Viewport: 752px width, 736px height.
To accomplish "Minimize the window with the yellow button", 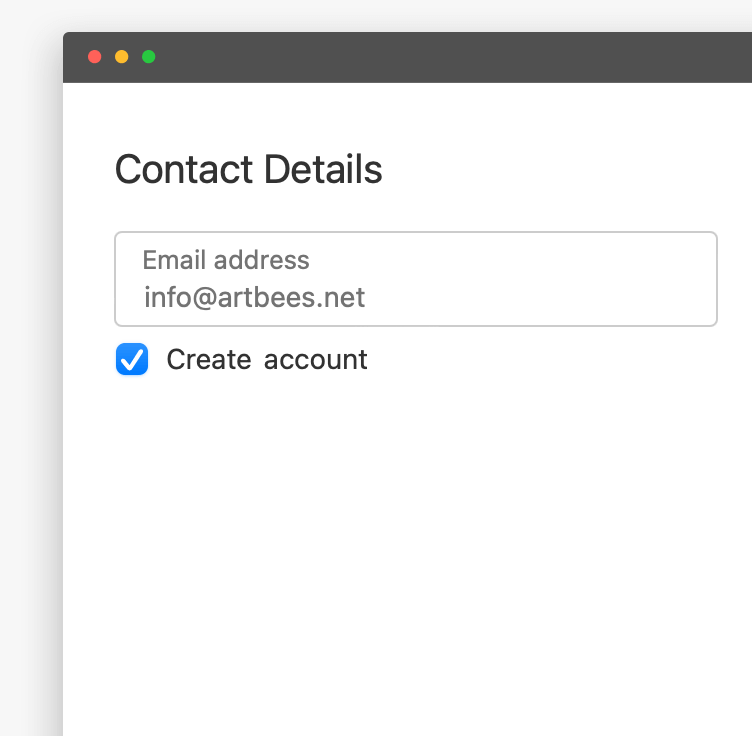I will 122,57.
